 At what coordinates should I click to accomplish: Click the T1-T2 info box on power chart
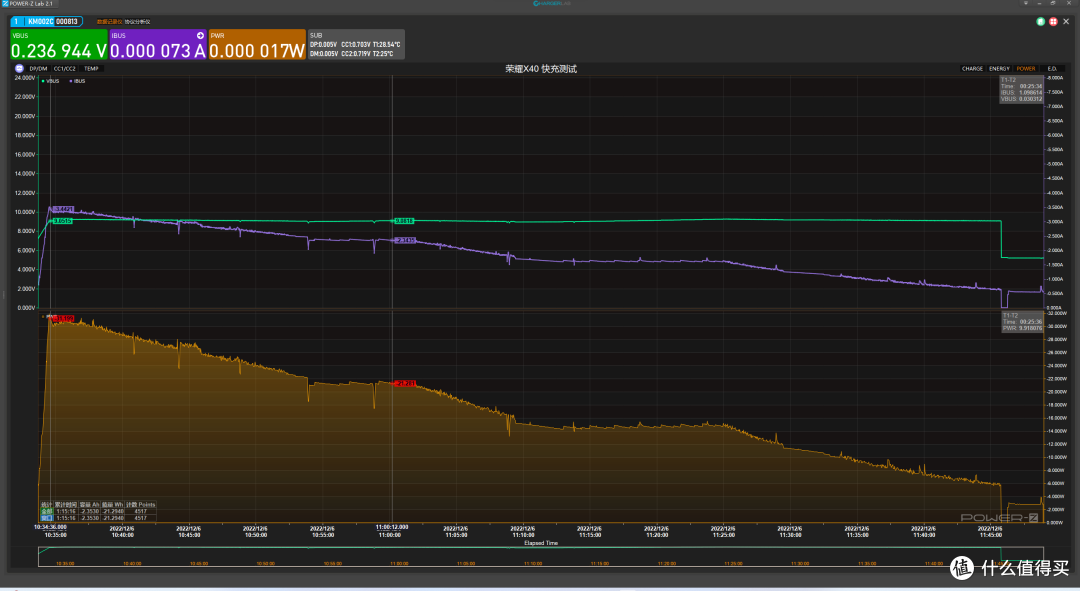click(x=1021, y=322)
